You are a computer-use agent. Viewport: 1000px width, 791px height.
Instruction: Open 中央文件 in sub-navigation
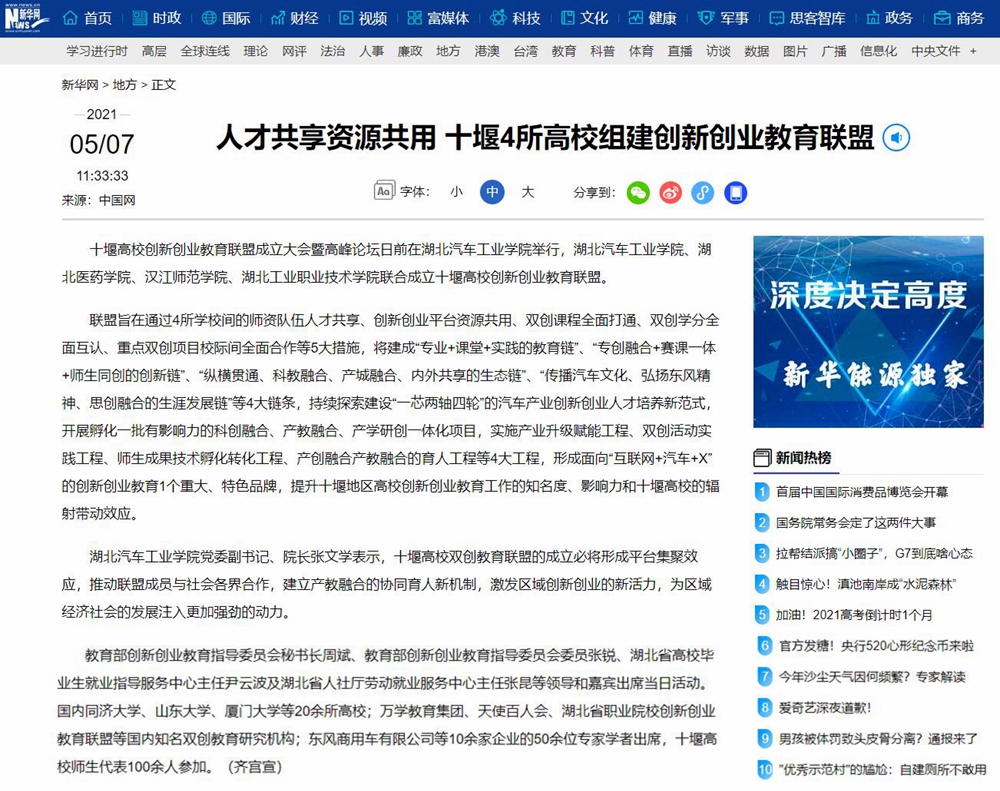[x=935, y=51]
